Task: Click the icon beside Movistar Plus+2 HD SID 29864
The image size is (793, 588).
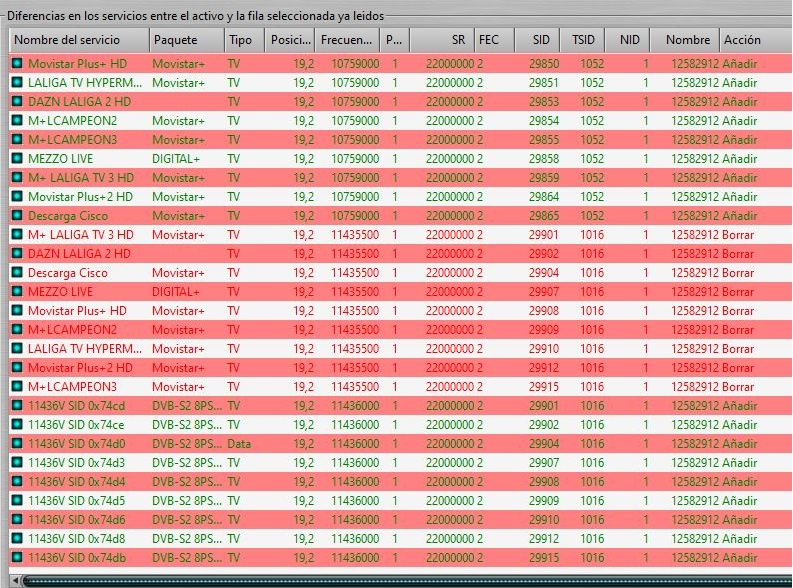Action: click(x=17, y=197)
